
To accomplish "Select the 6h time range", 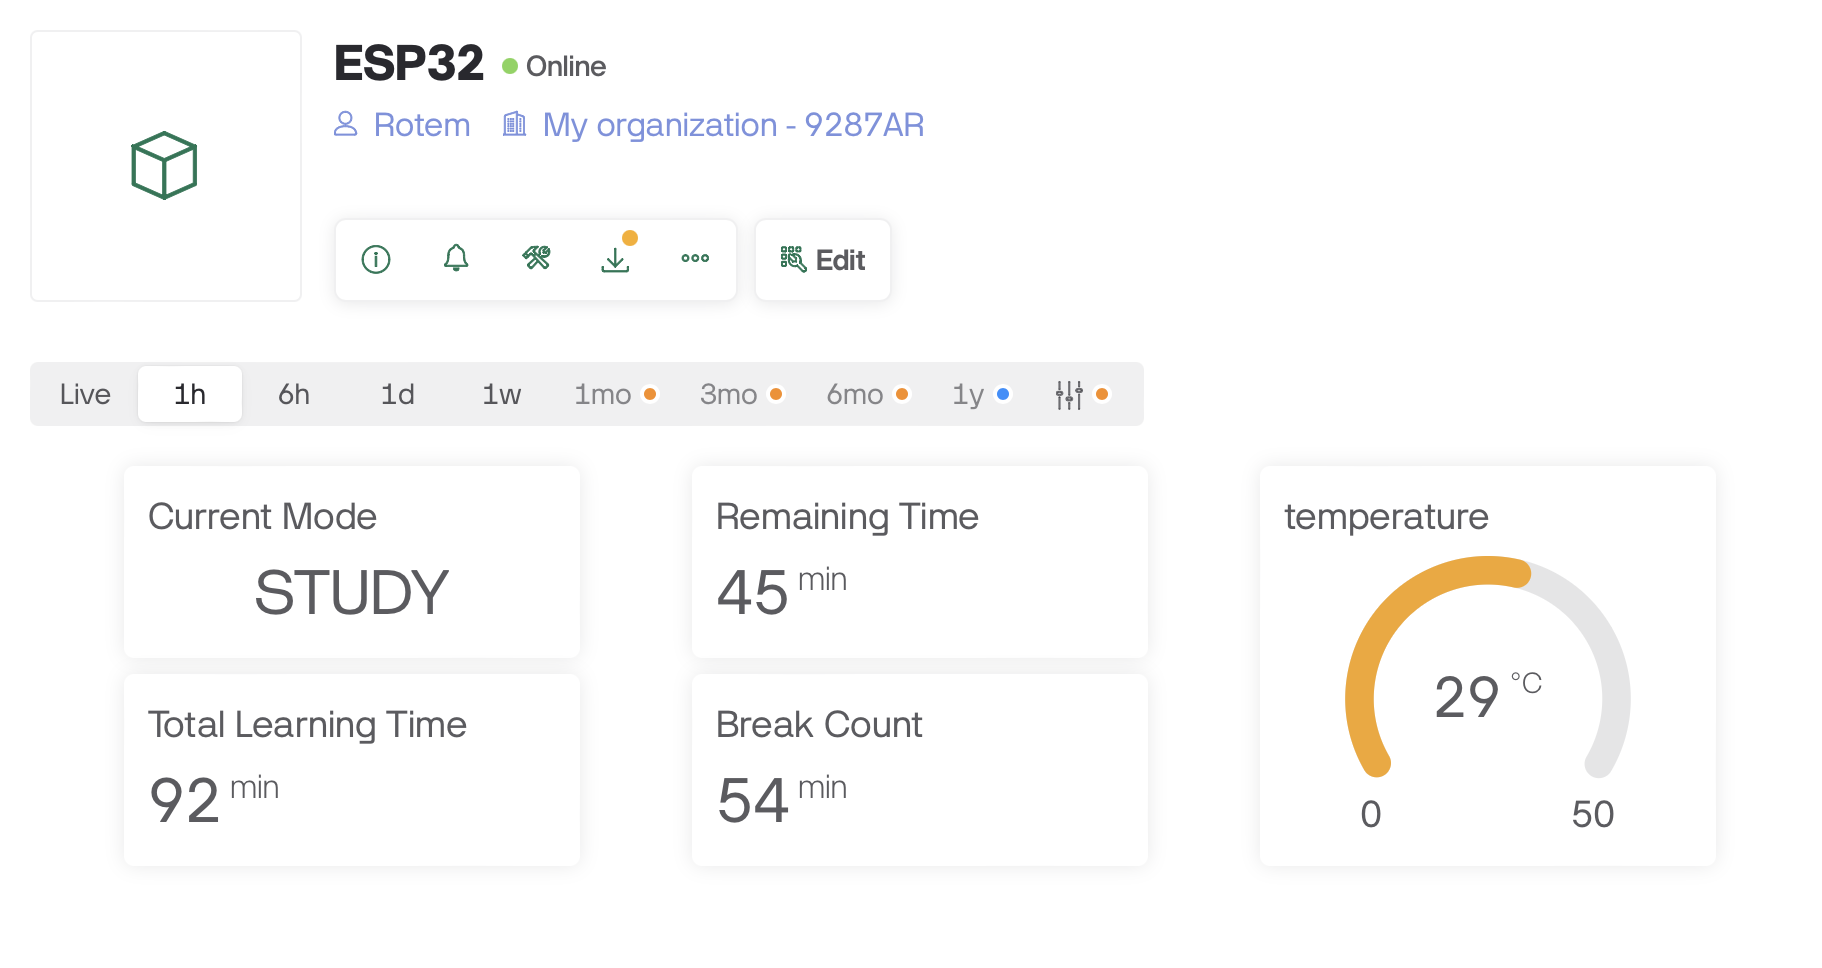I will click(294, 394).
